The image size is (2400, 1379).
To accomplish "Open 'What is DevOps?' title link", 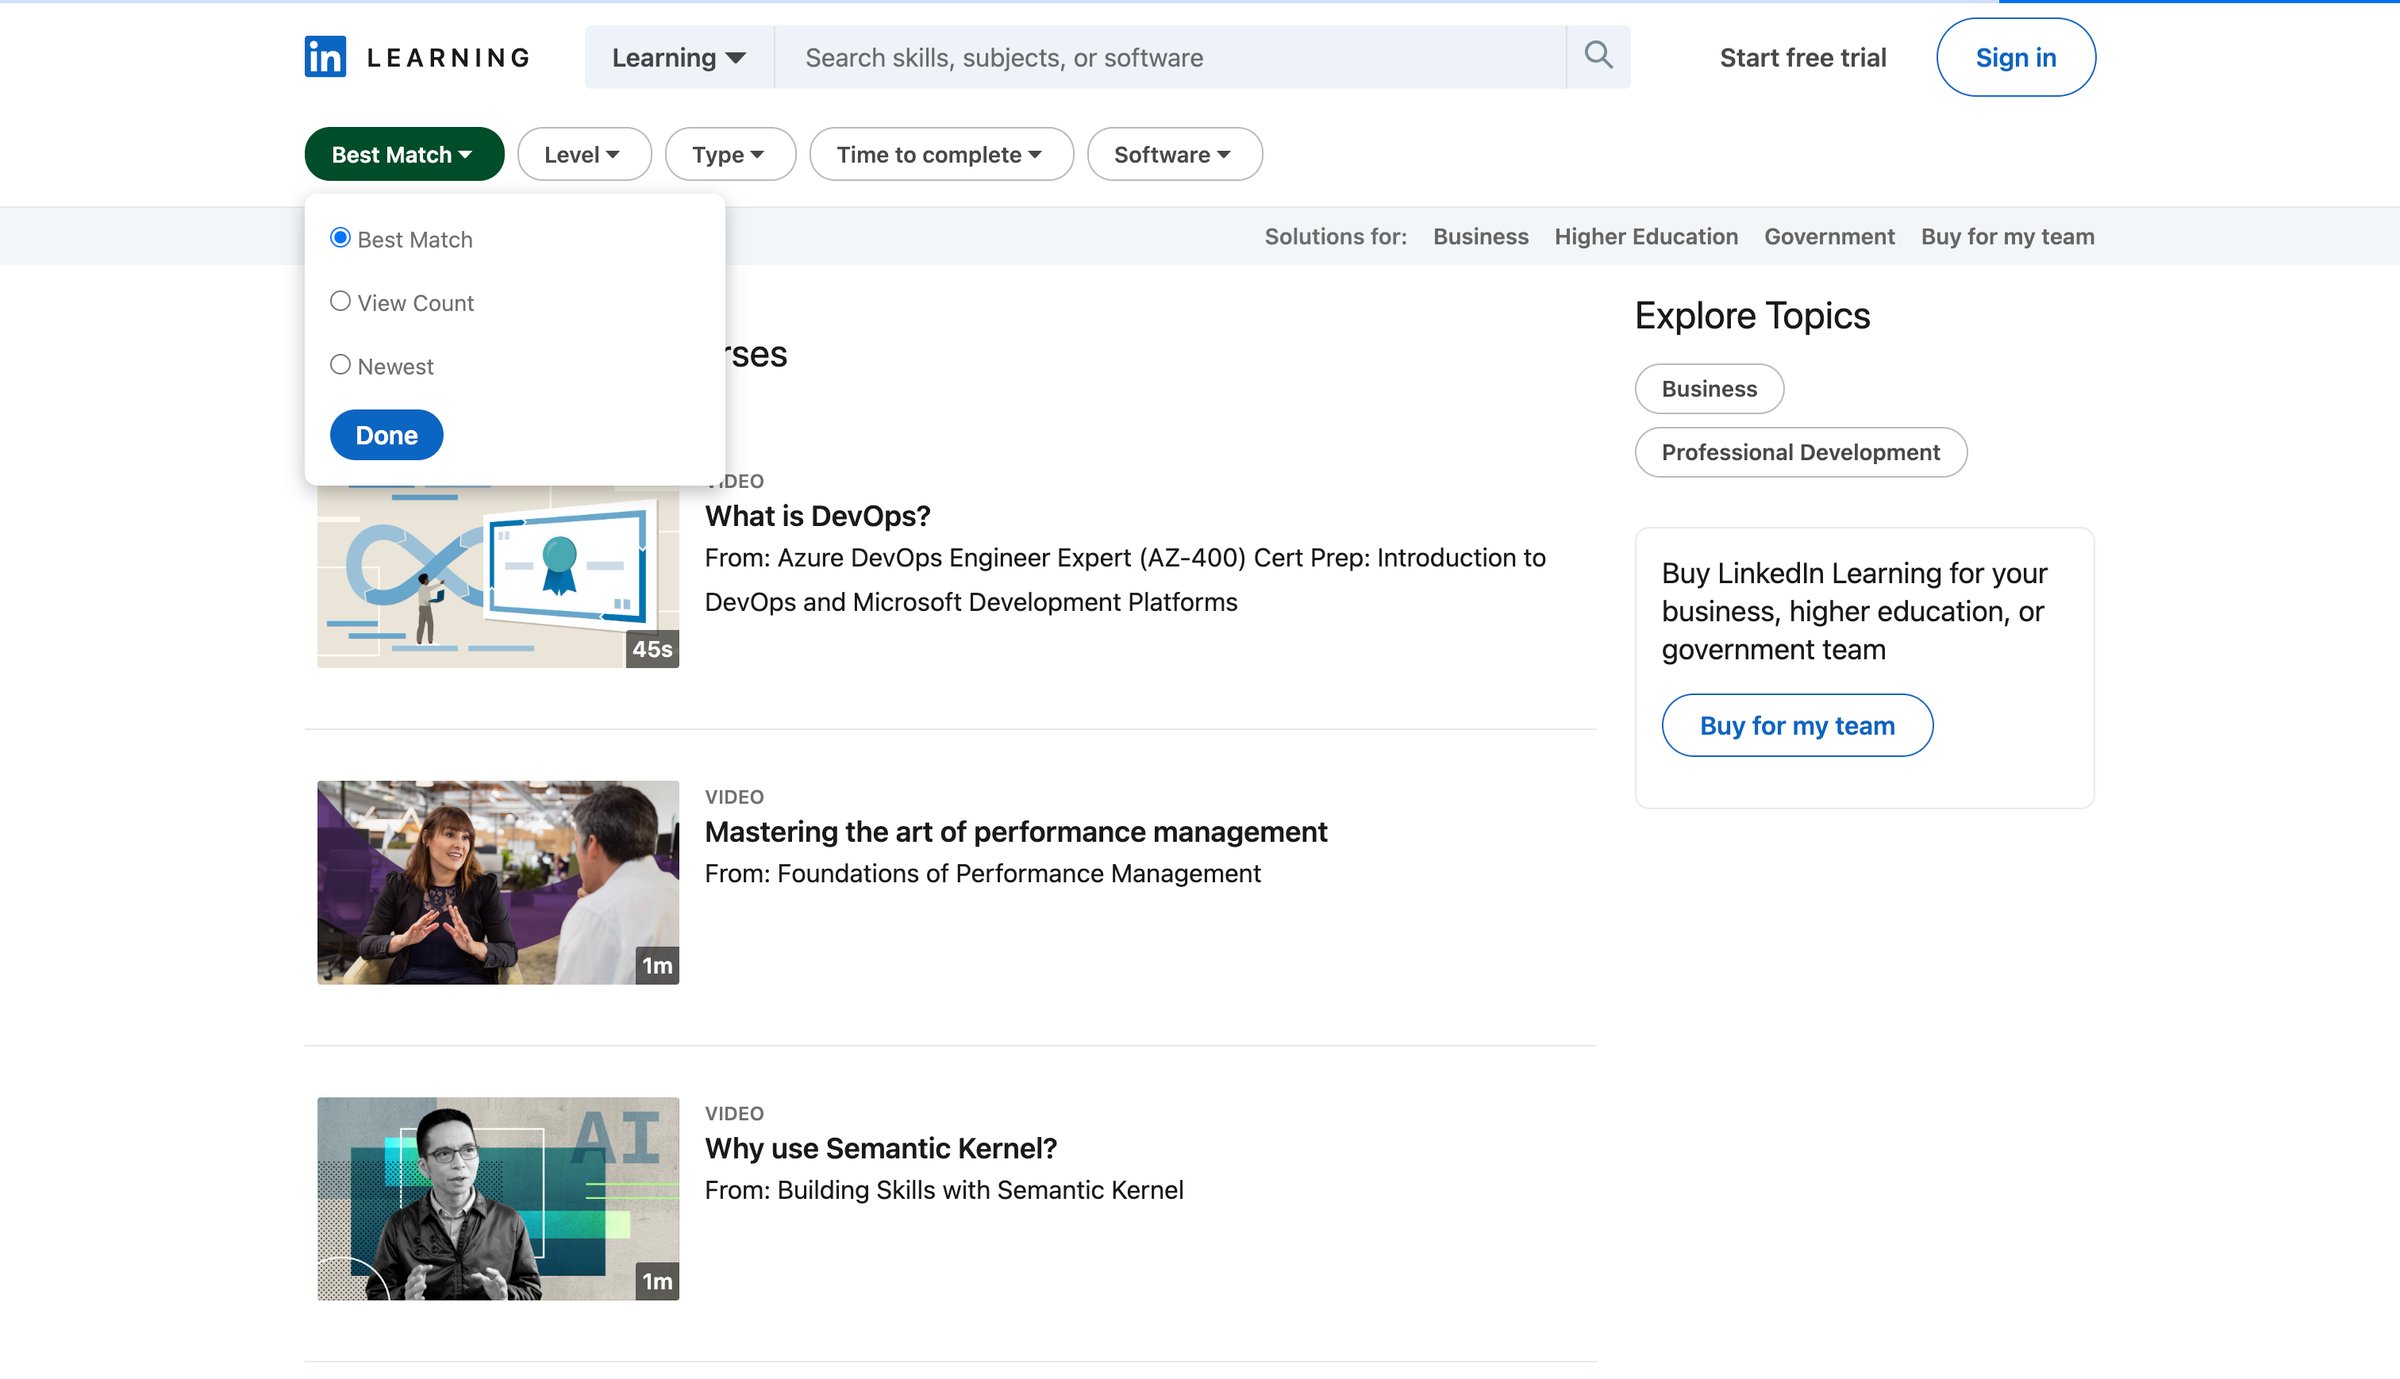I will pos(817,515).
